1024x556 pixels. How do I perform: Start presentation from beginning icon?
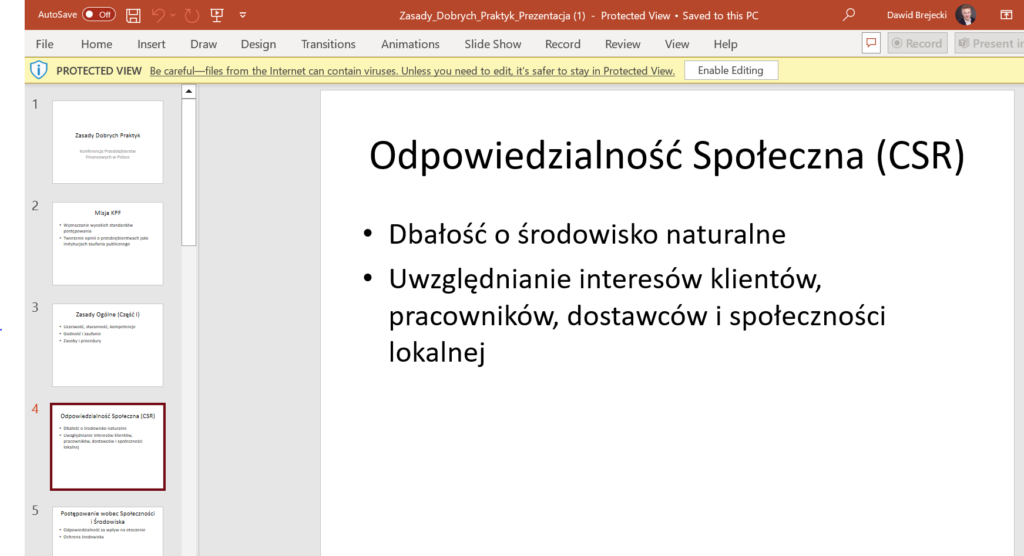[x=216, y=15]
